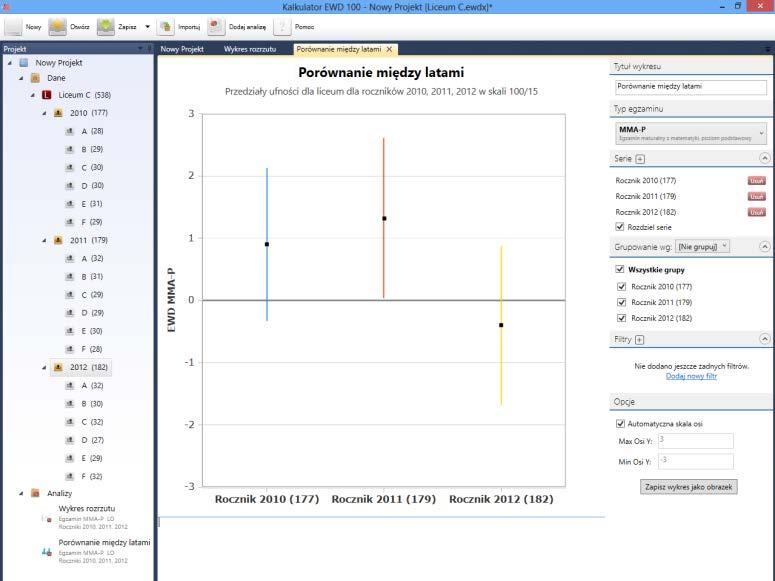Click the Min Osi Y field
The width and height of the screenshot is (775, 581).
pyautogui.click(x=695, y=462)
